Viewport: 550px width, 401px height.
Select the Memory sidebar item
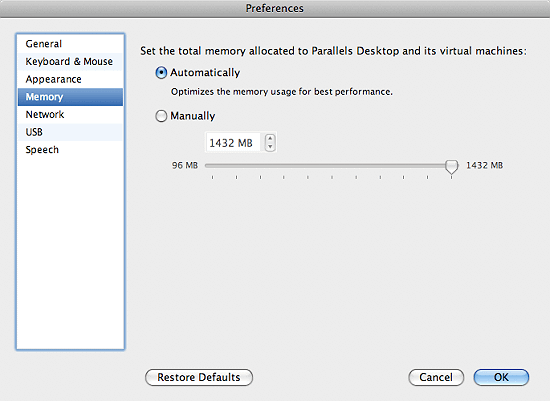coord(70,97)
